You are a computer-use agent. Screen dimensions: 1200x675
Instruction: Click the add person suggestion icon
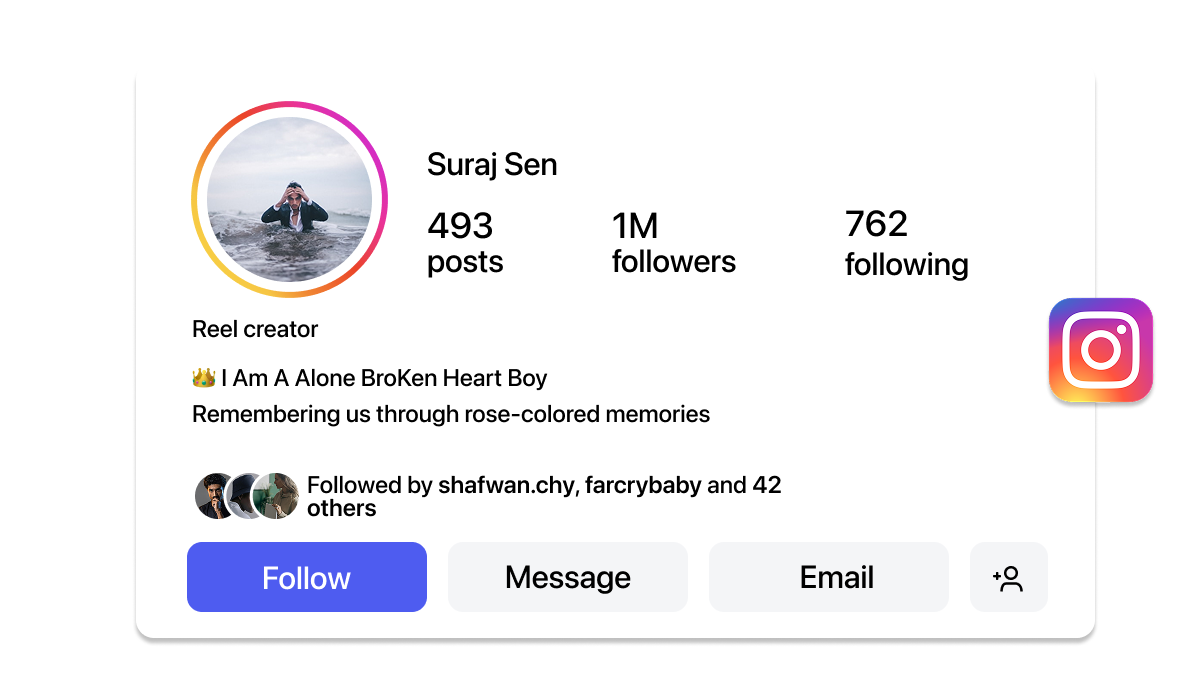coord(1008,577)
